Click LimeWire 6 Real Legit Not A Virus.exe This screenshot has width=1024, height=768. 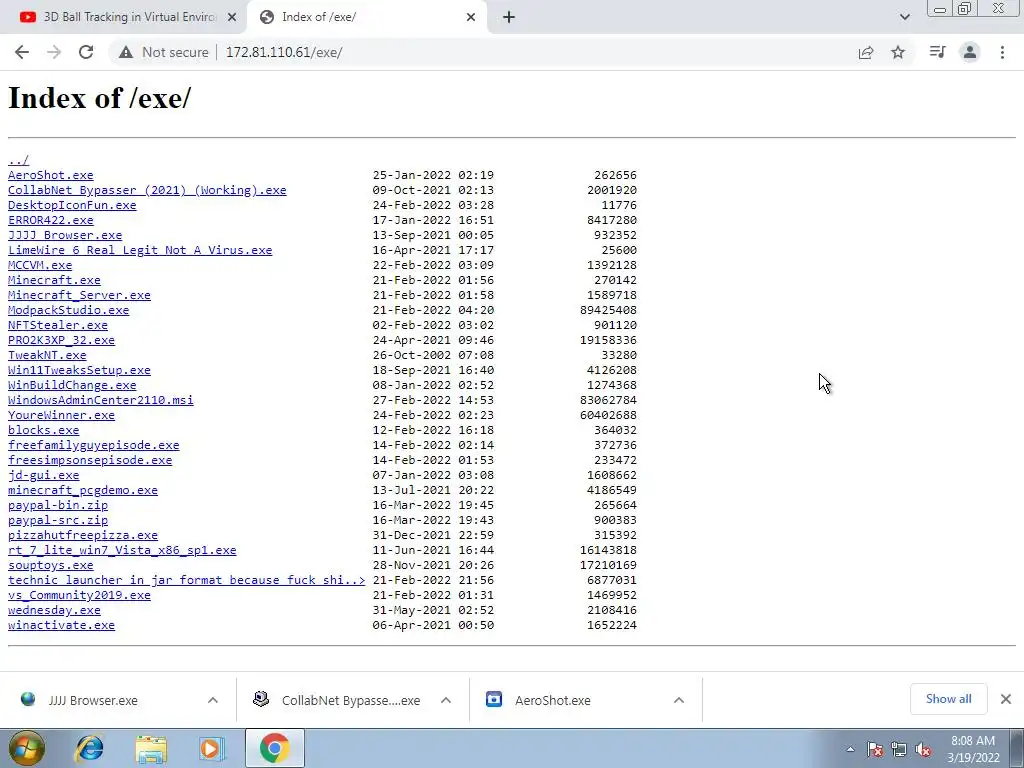(140, 250)
